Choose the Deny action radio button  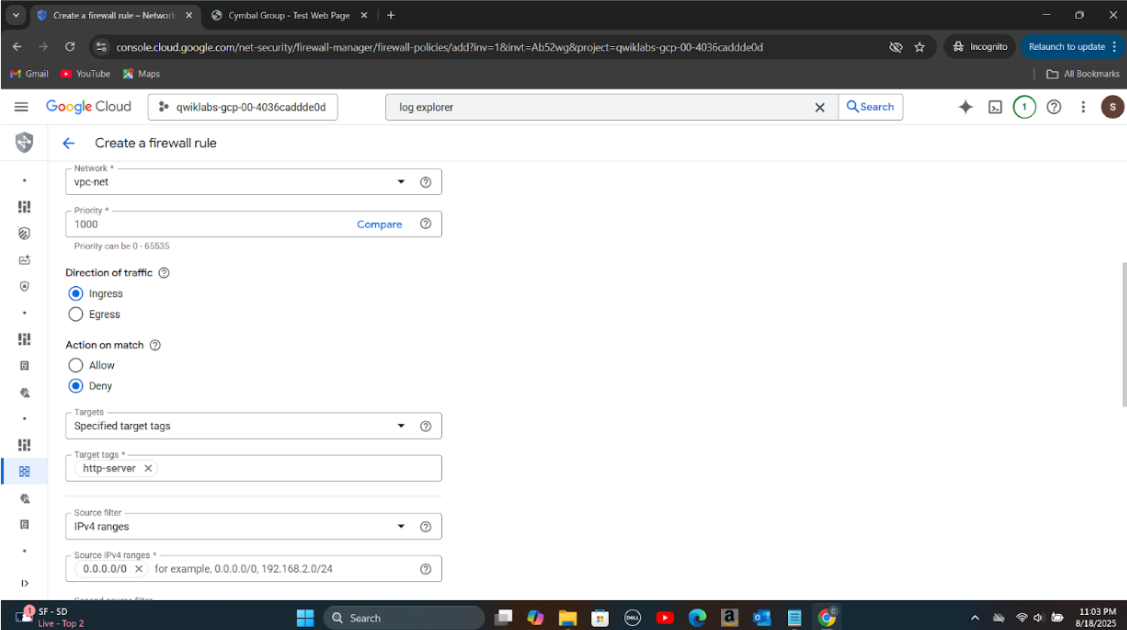[x=76, y=386]
